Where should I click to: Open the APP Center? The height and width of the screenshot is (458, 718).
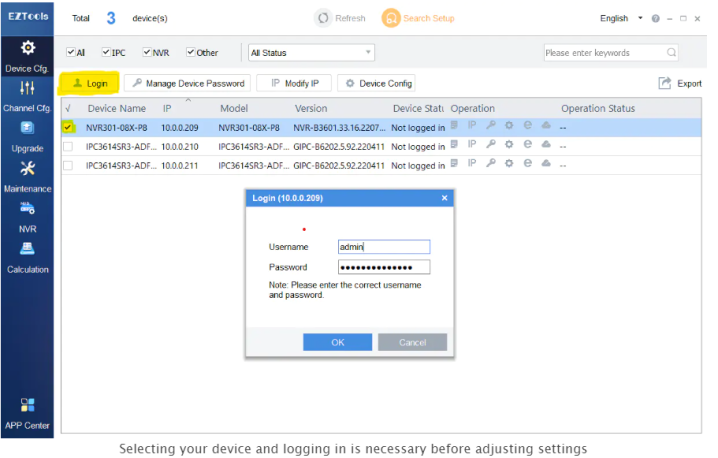(x=27, y=412)
